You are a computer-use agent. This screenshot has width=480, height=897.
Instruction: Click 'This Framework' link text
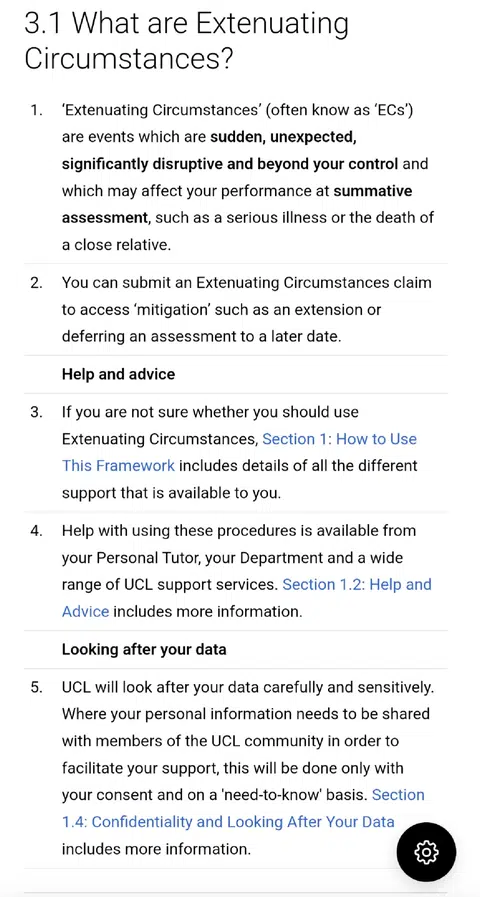pos(118,465)
